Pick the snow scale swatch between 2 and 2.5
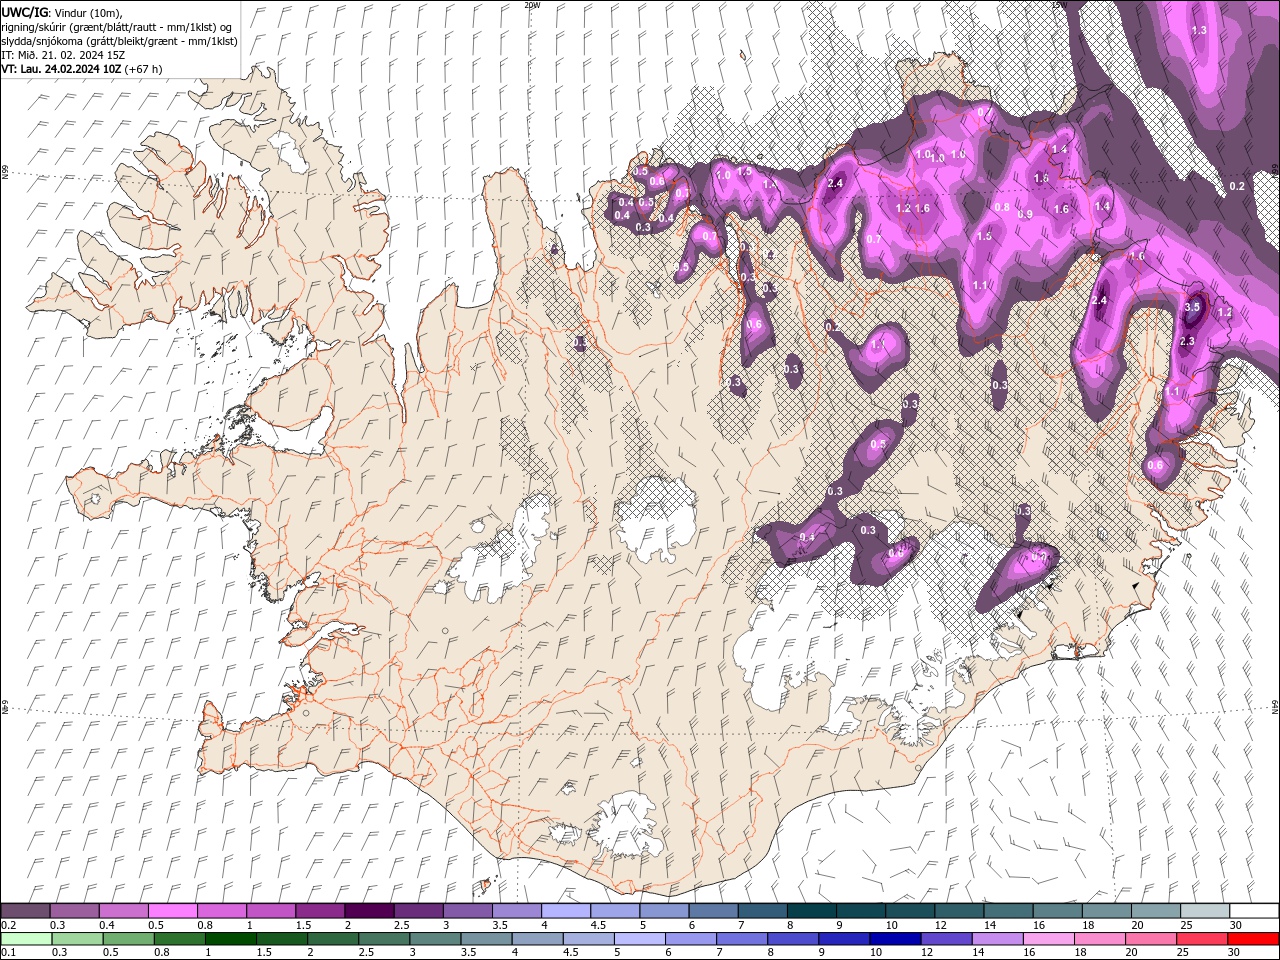This screenshot has height=960, width=1280. (368, 911)
